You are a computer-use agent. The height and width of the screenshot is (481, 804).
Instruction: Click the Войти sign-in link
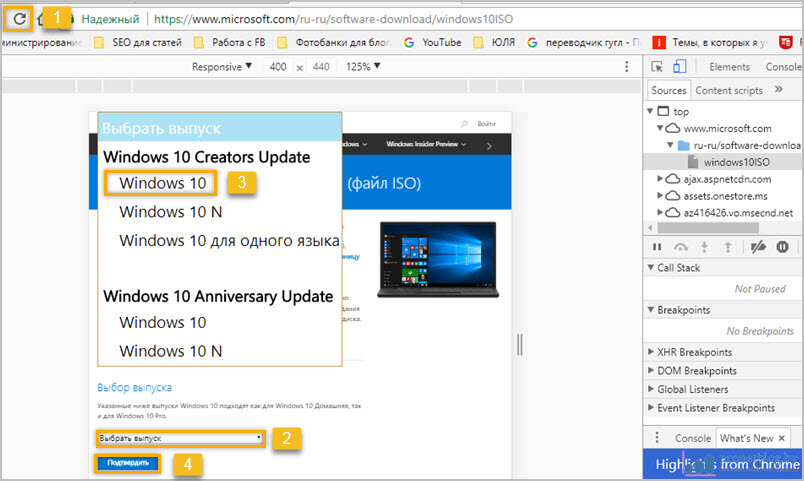(487, 124)
